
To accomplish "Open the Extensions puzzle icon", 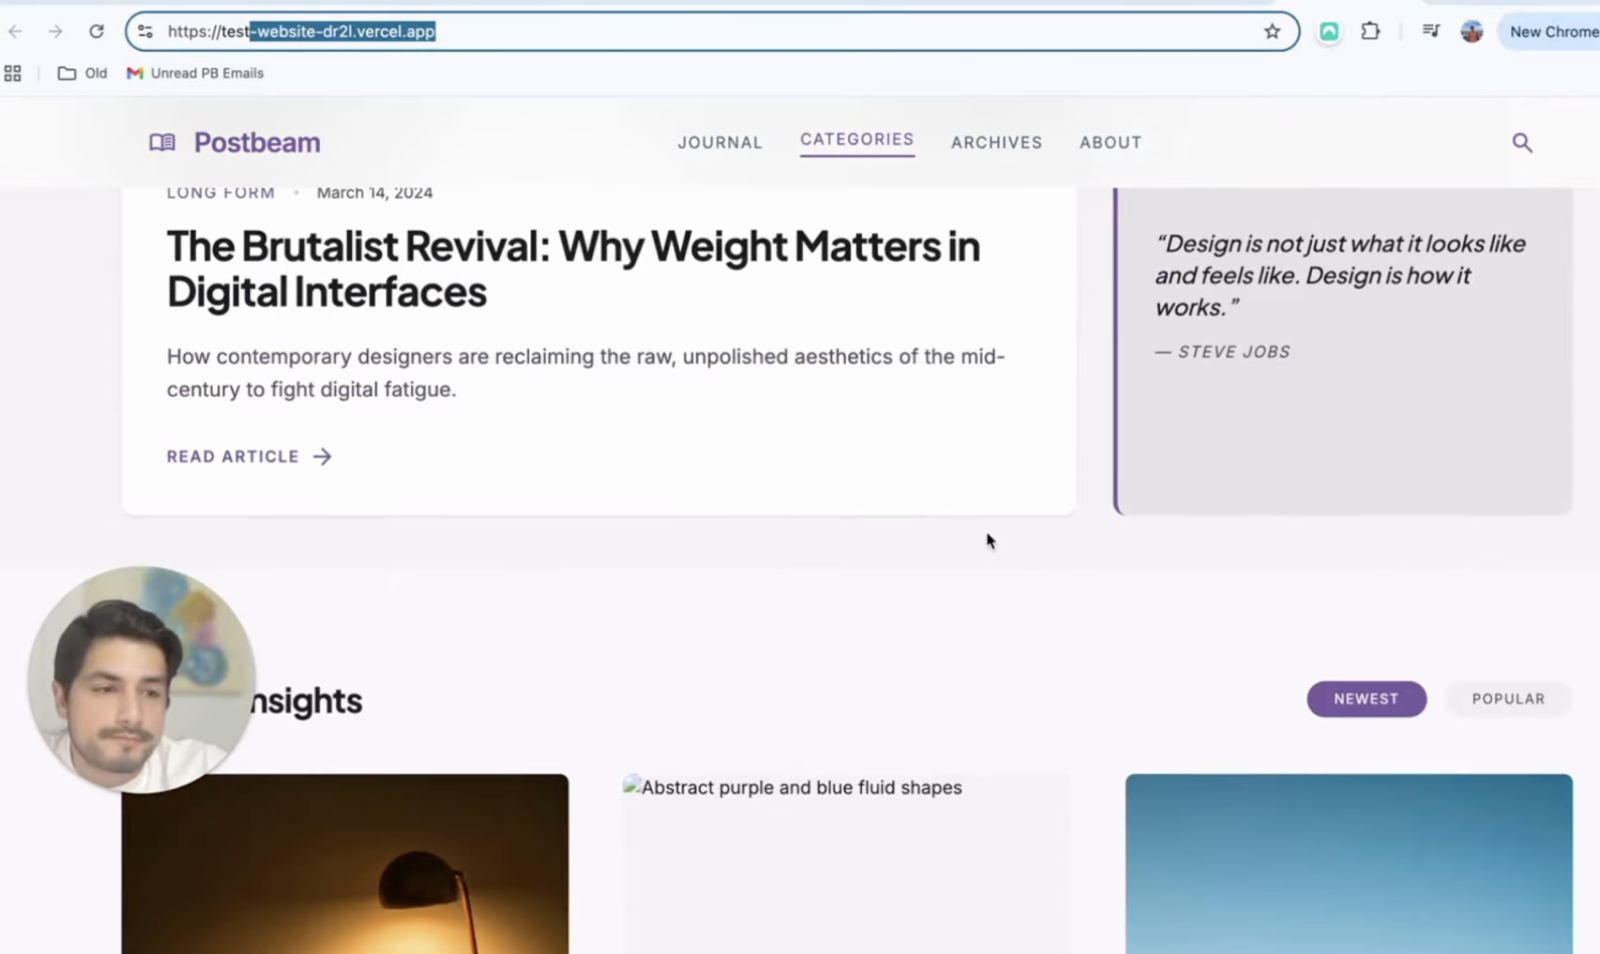I will click(1371, 32).
